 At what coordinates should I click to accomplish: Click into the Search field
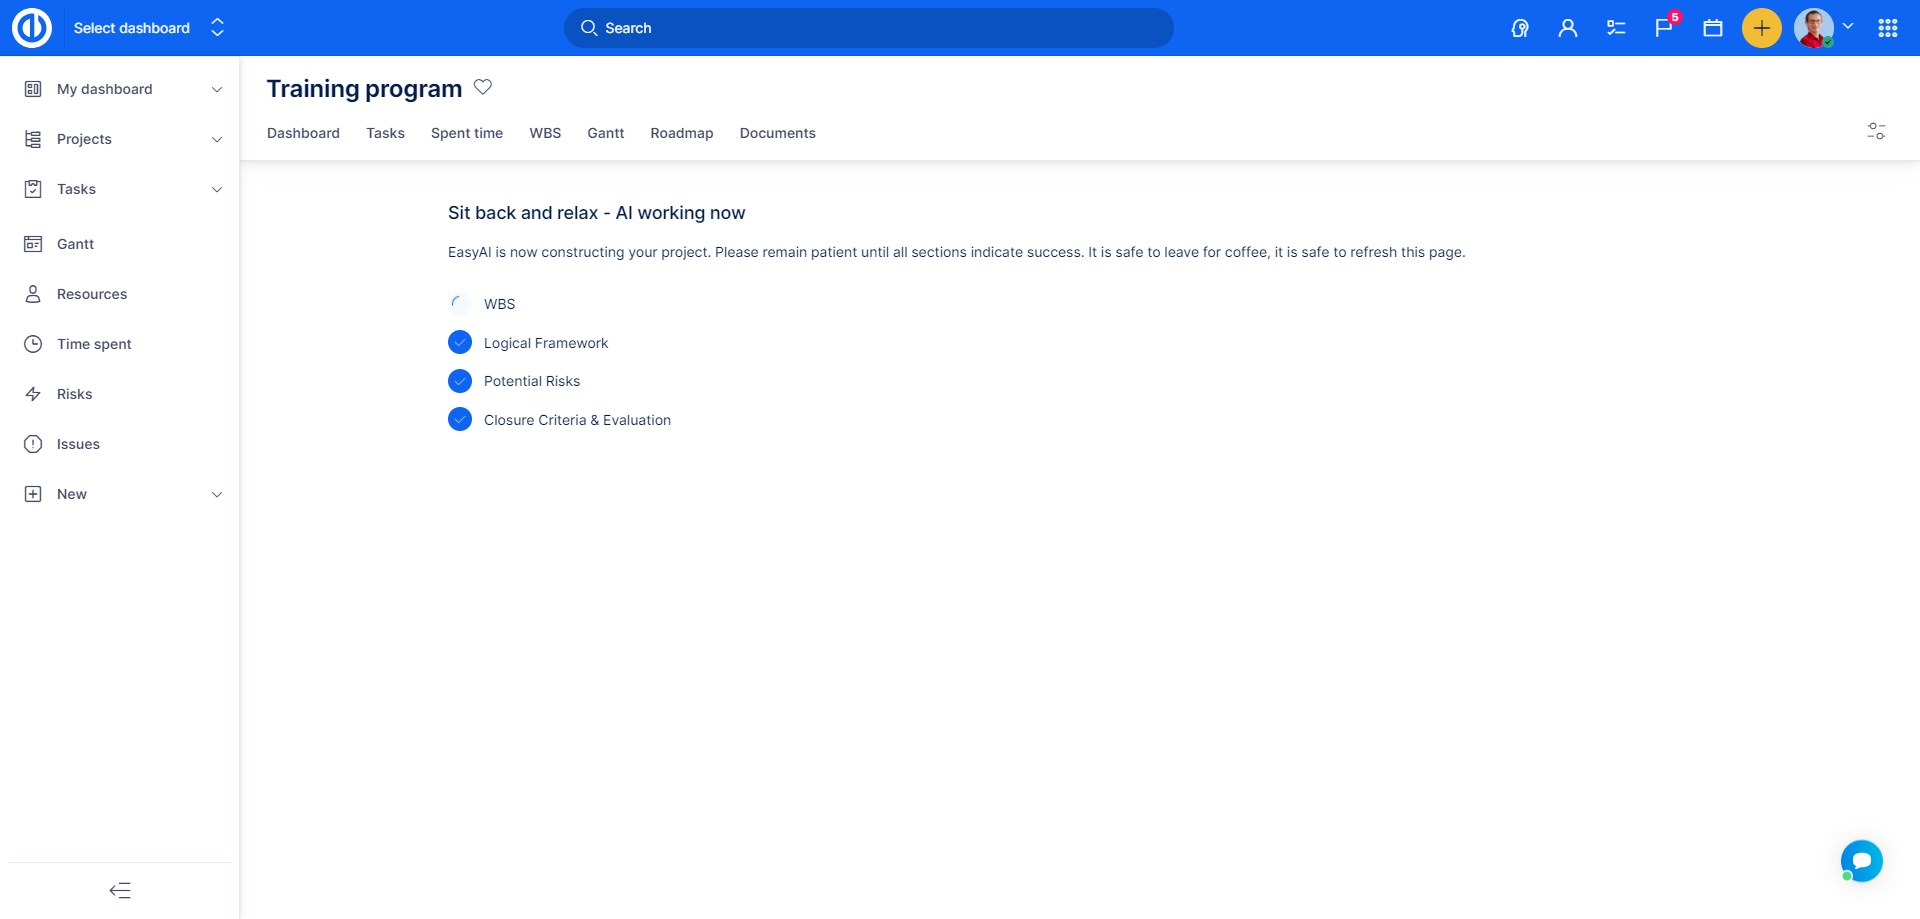868,28
